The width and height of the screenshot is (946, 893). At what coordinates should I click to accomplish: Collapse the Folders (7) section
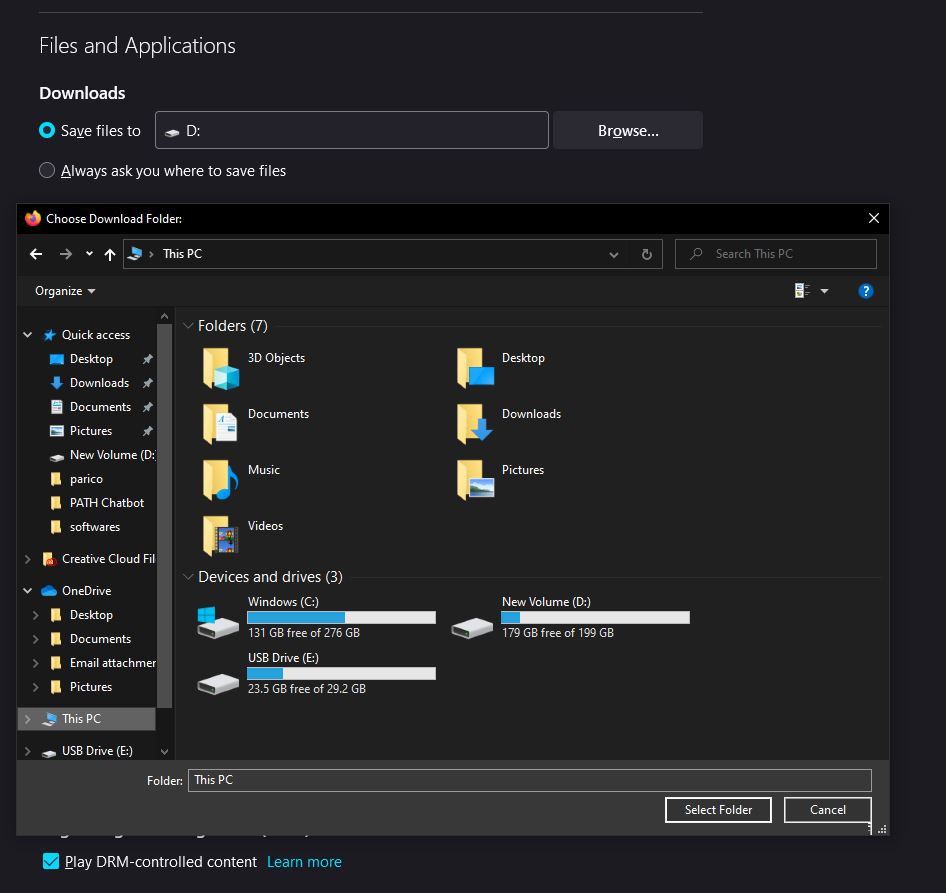coord(188,325)
